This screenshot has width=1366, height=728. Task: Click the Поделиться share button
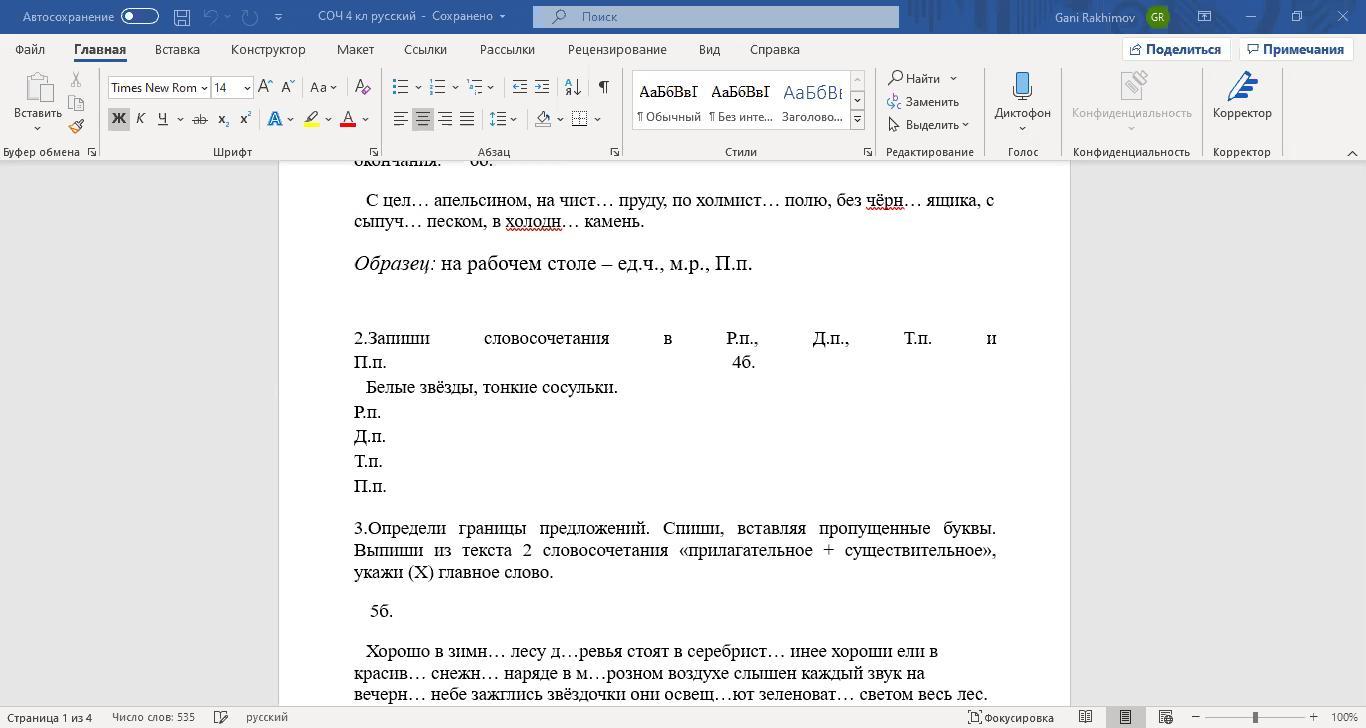1176,49
